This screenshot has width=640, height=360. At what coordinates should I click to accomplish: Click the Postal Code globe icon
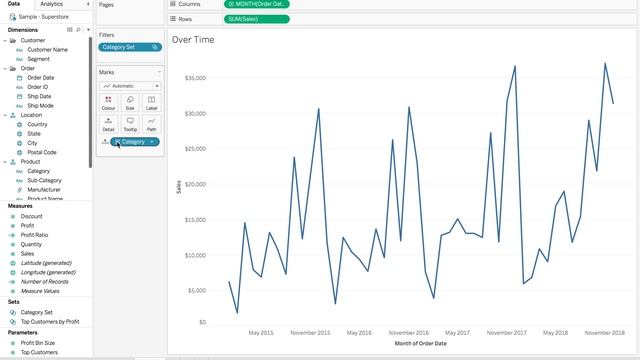click(19, 153)
